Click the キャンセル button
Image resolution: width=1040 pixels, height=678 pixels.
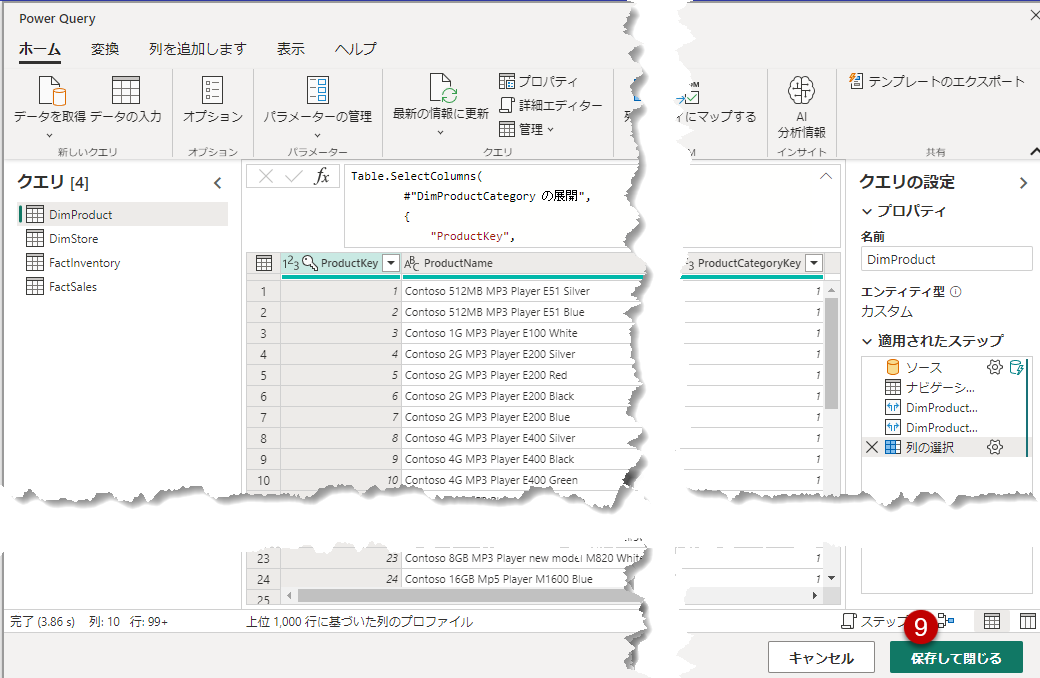click(821, 658)
